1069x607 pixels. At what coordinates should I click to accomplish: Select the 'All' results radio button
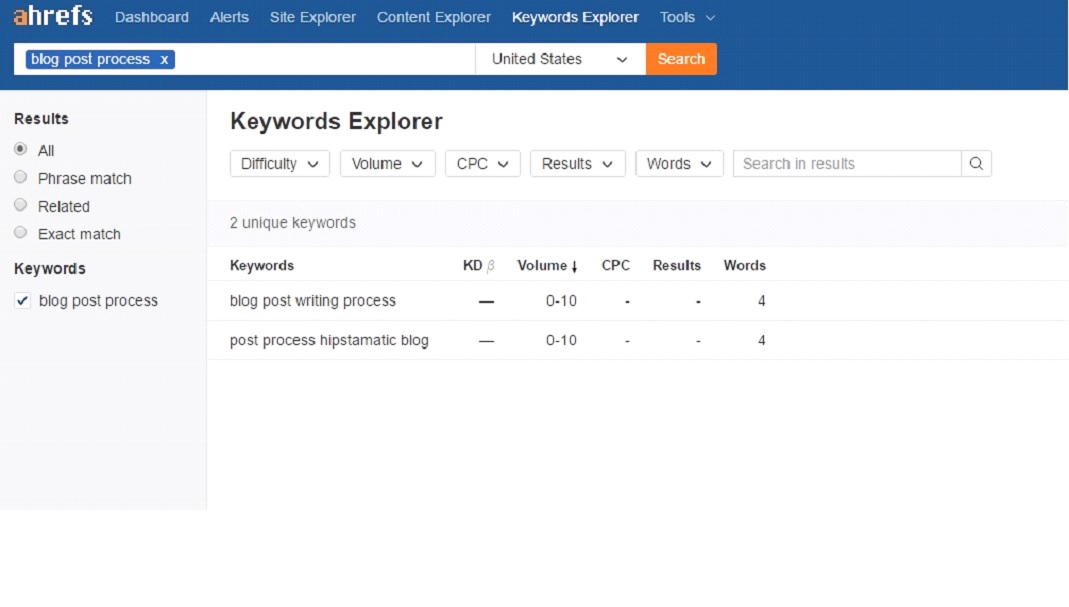(21, 150)
